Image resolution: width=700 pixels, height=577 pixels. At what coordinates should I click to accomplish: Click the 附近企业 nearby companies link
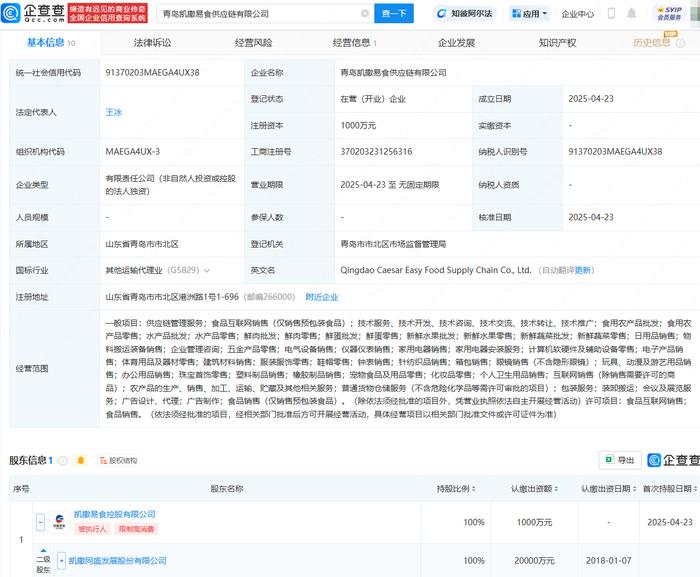(322, 297)
